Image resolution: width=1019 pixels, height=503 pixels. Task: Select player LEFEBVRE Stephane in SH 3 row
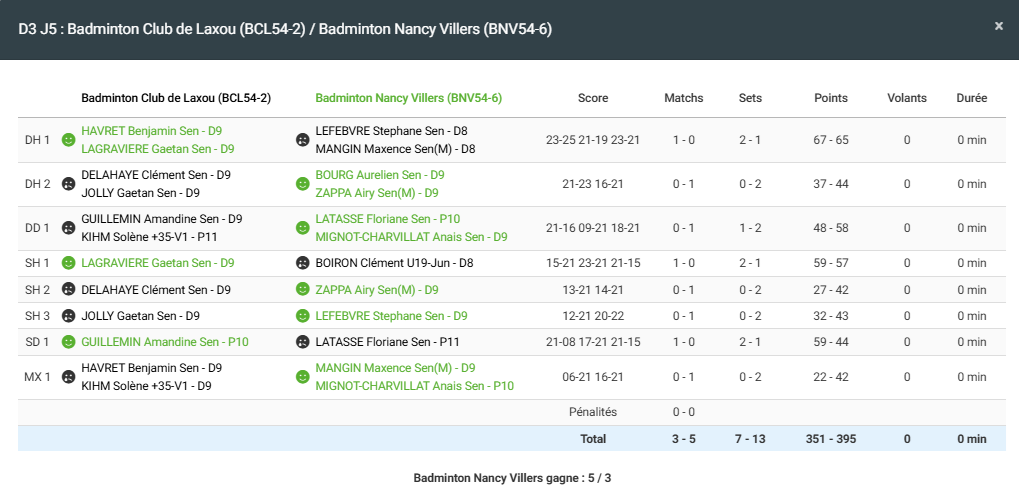point(391,316)
